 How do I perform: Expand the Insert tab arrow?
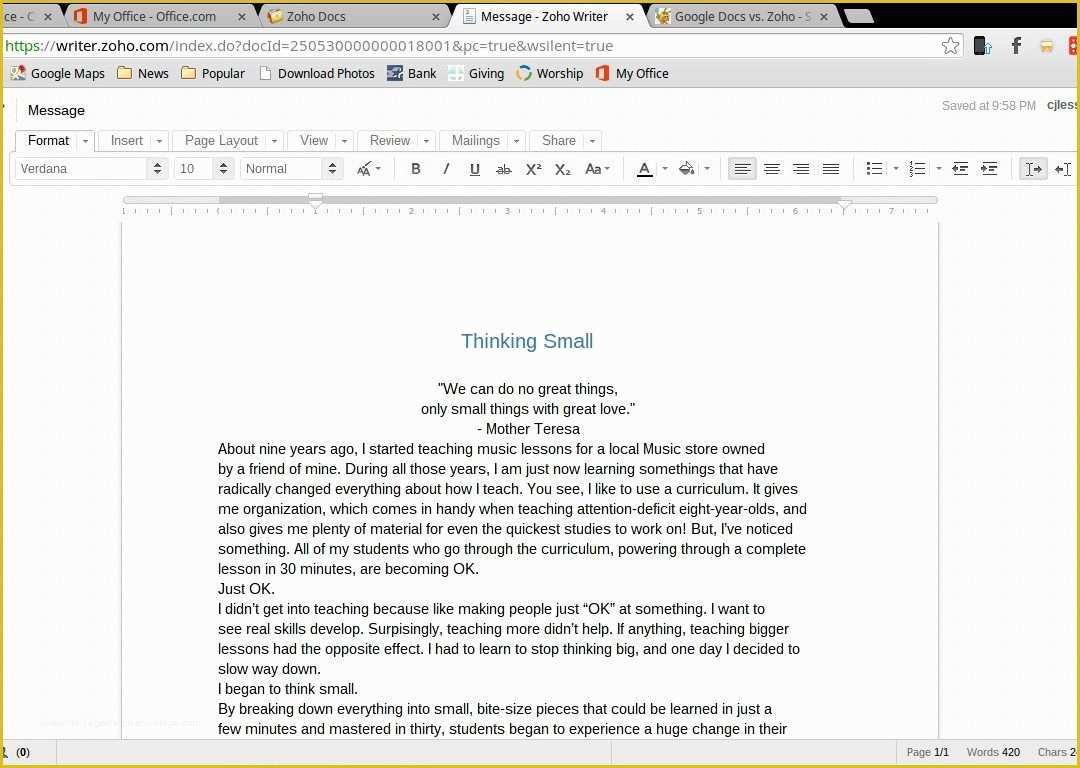(x=159, y=141)
